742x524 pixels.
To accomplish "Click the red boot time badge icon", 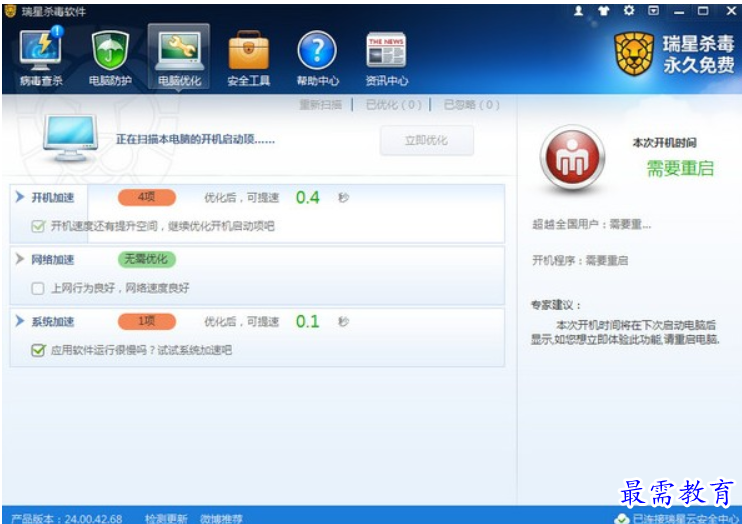I will click(x=572, y=158).
